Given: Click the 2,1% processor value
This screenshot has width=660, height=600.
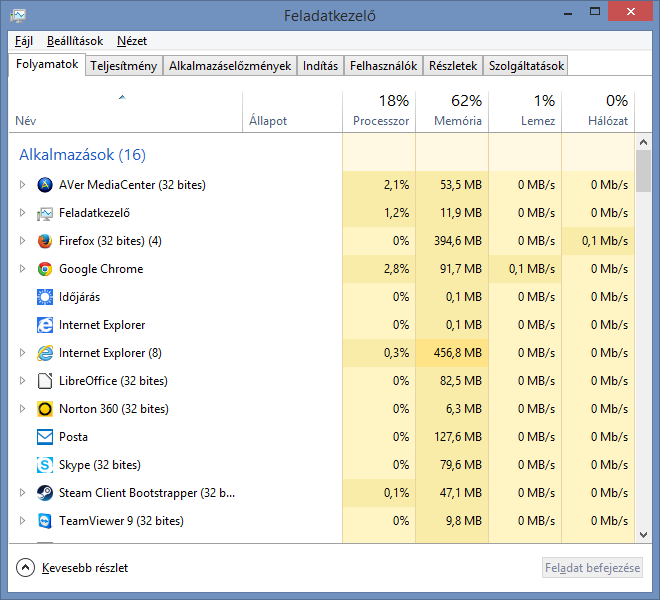Looking at the screenshot, I should pos(396,185).
